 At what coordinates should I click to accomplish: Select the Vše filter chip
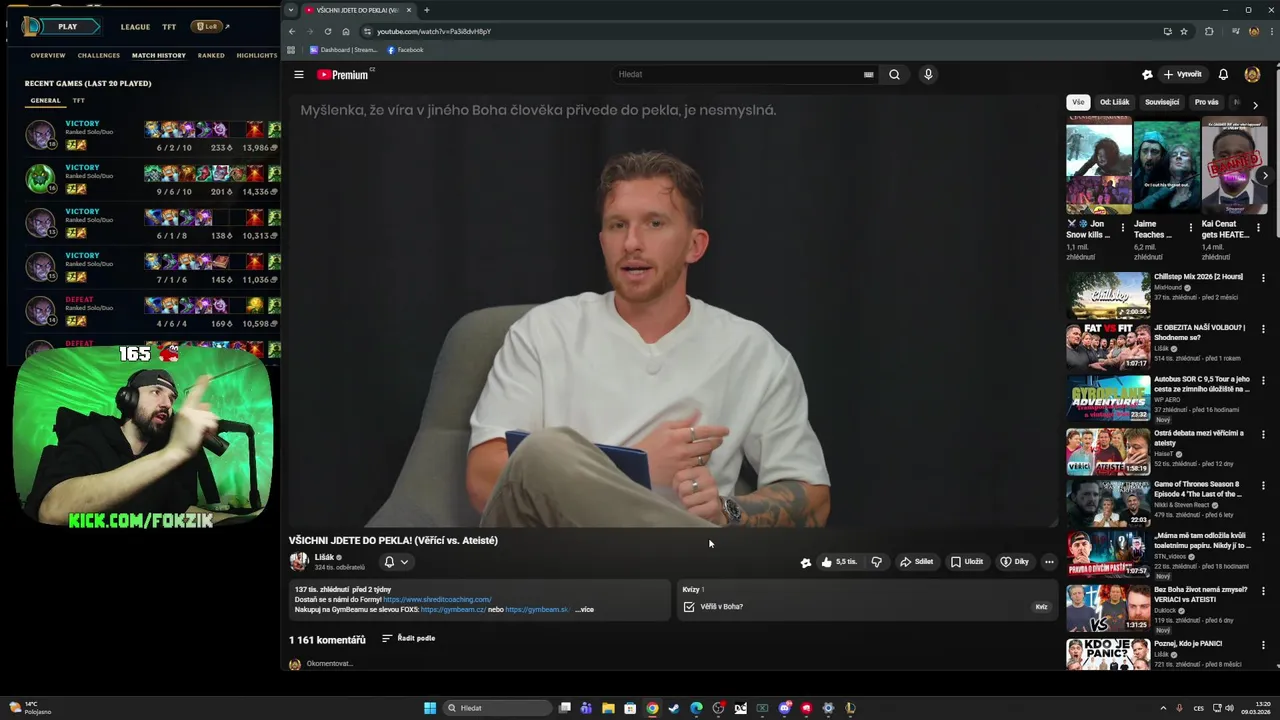tap(1078, 102)
